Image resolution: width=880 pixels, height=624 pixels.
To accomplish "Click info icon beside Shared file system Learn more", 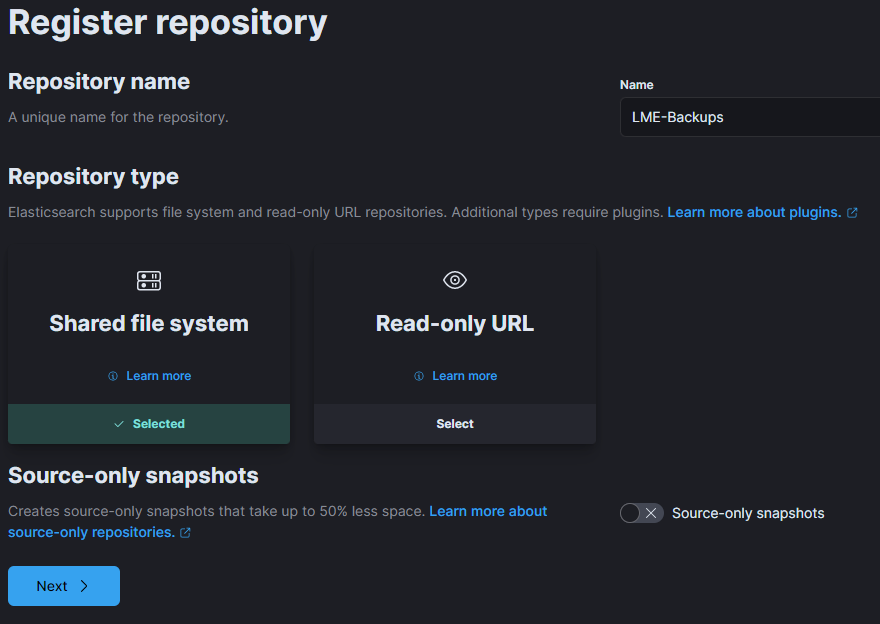I will click(x=113, y=376).
